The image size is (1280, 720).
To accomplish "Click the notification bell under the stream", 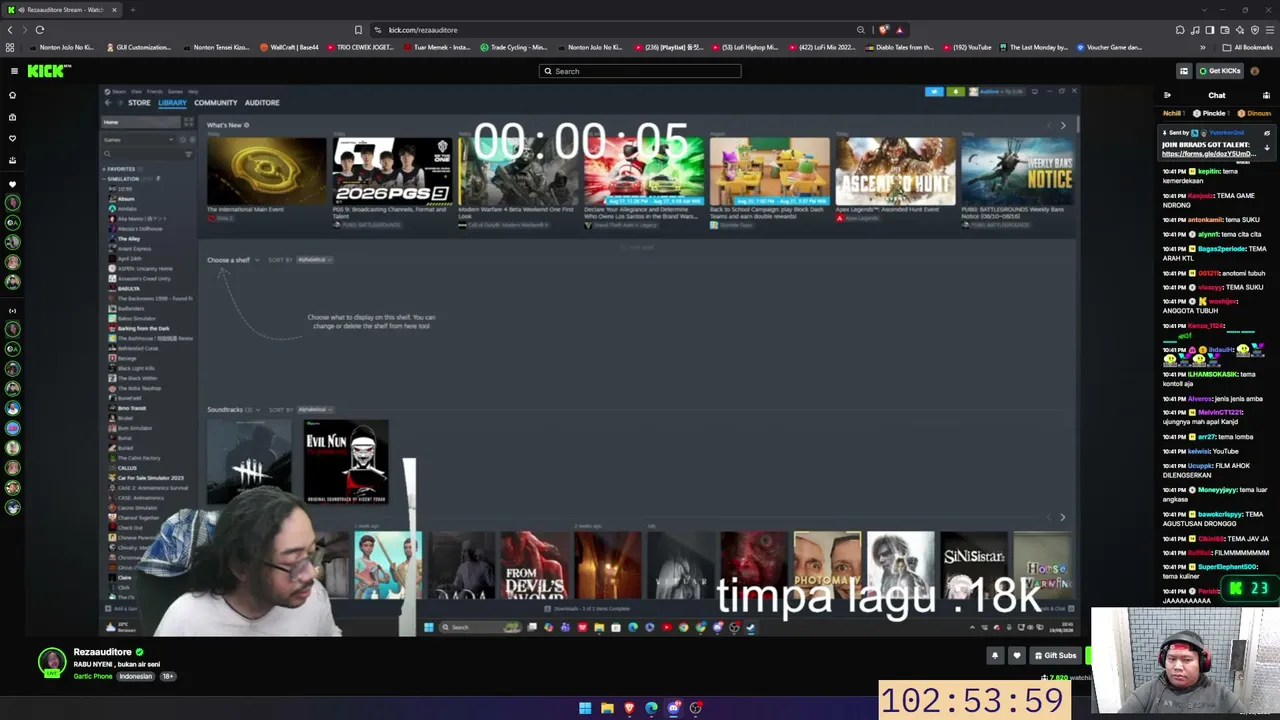I will pos(994,655).
